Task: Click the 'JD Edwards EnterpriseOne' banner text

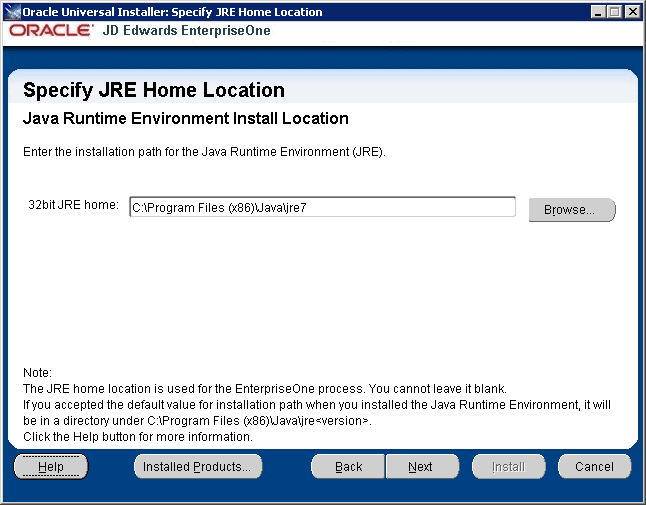Action: [187, 30]
